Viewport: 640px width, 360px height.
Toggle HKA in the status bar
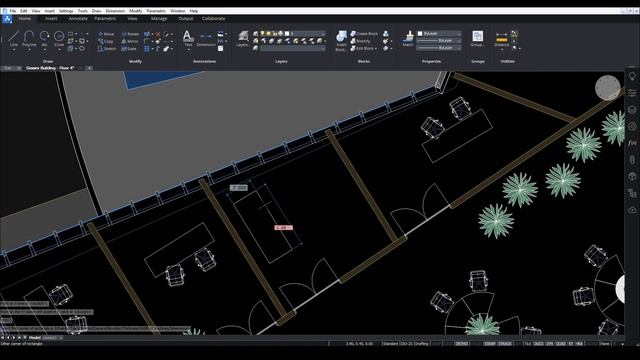pyautogui.click(x=579, y=344)
